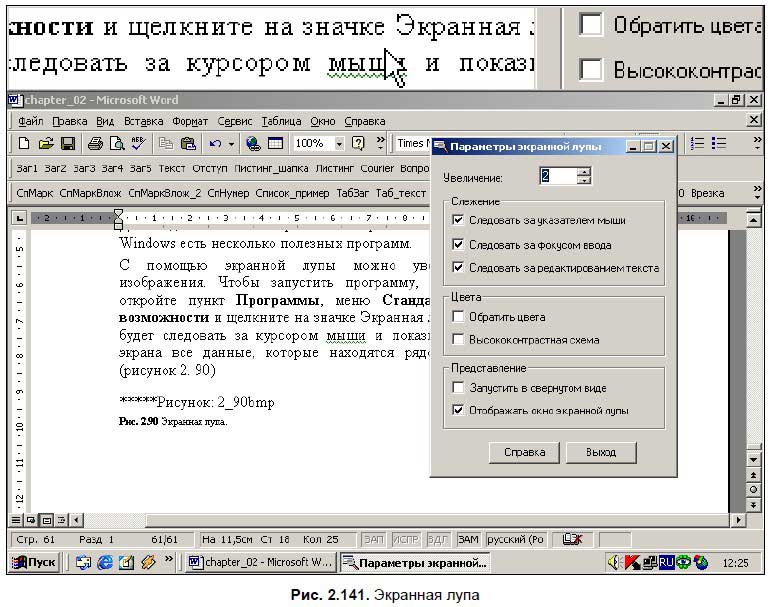Open a file with the folder icon
This screenshot has width=771, height=607.
coord(45,144)
